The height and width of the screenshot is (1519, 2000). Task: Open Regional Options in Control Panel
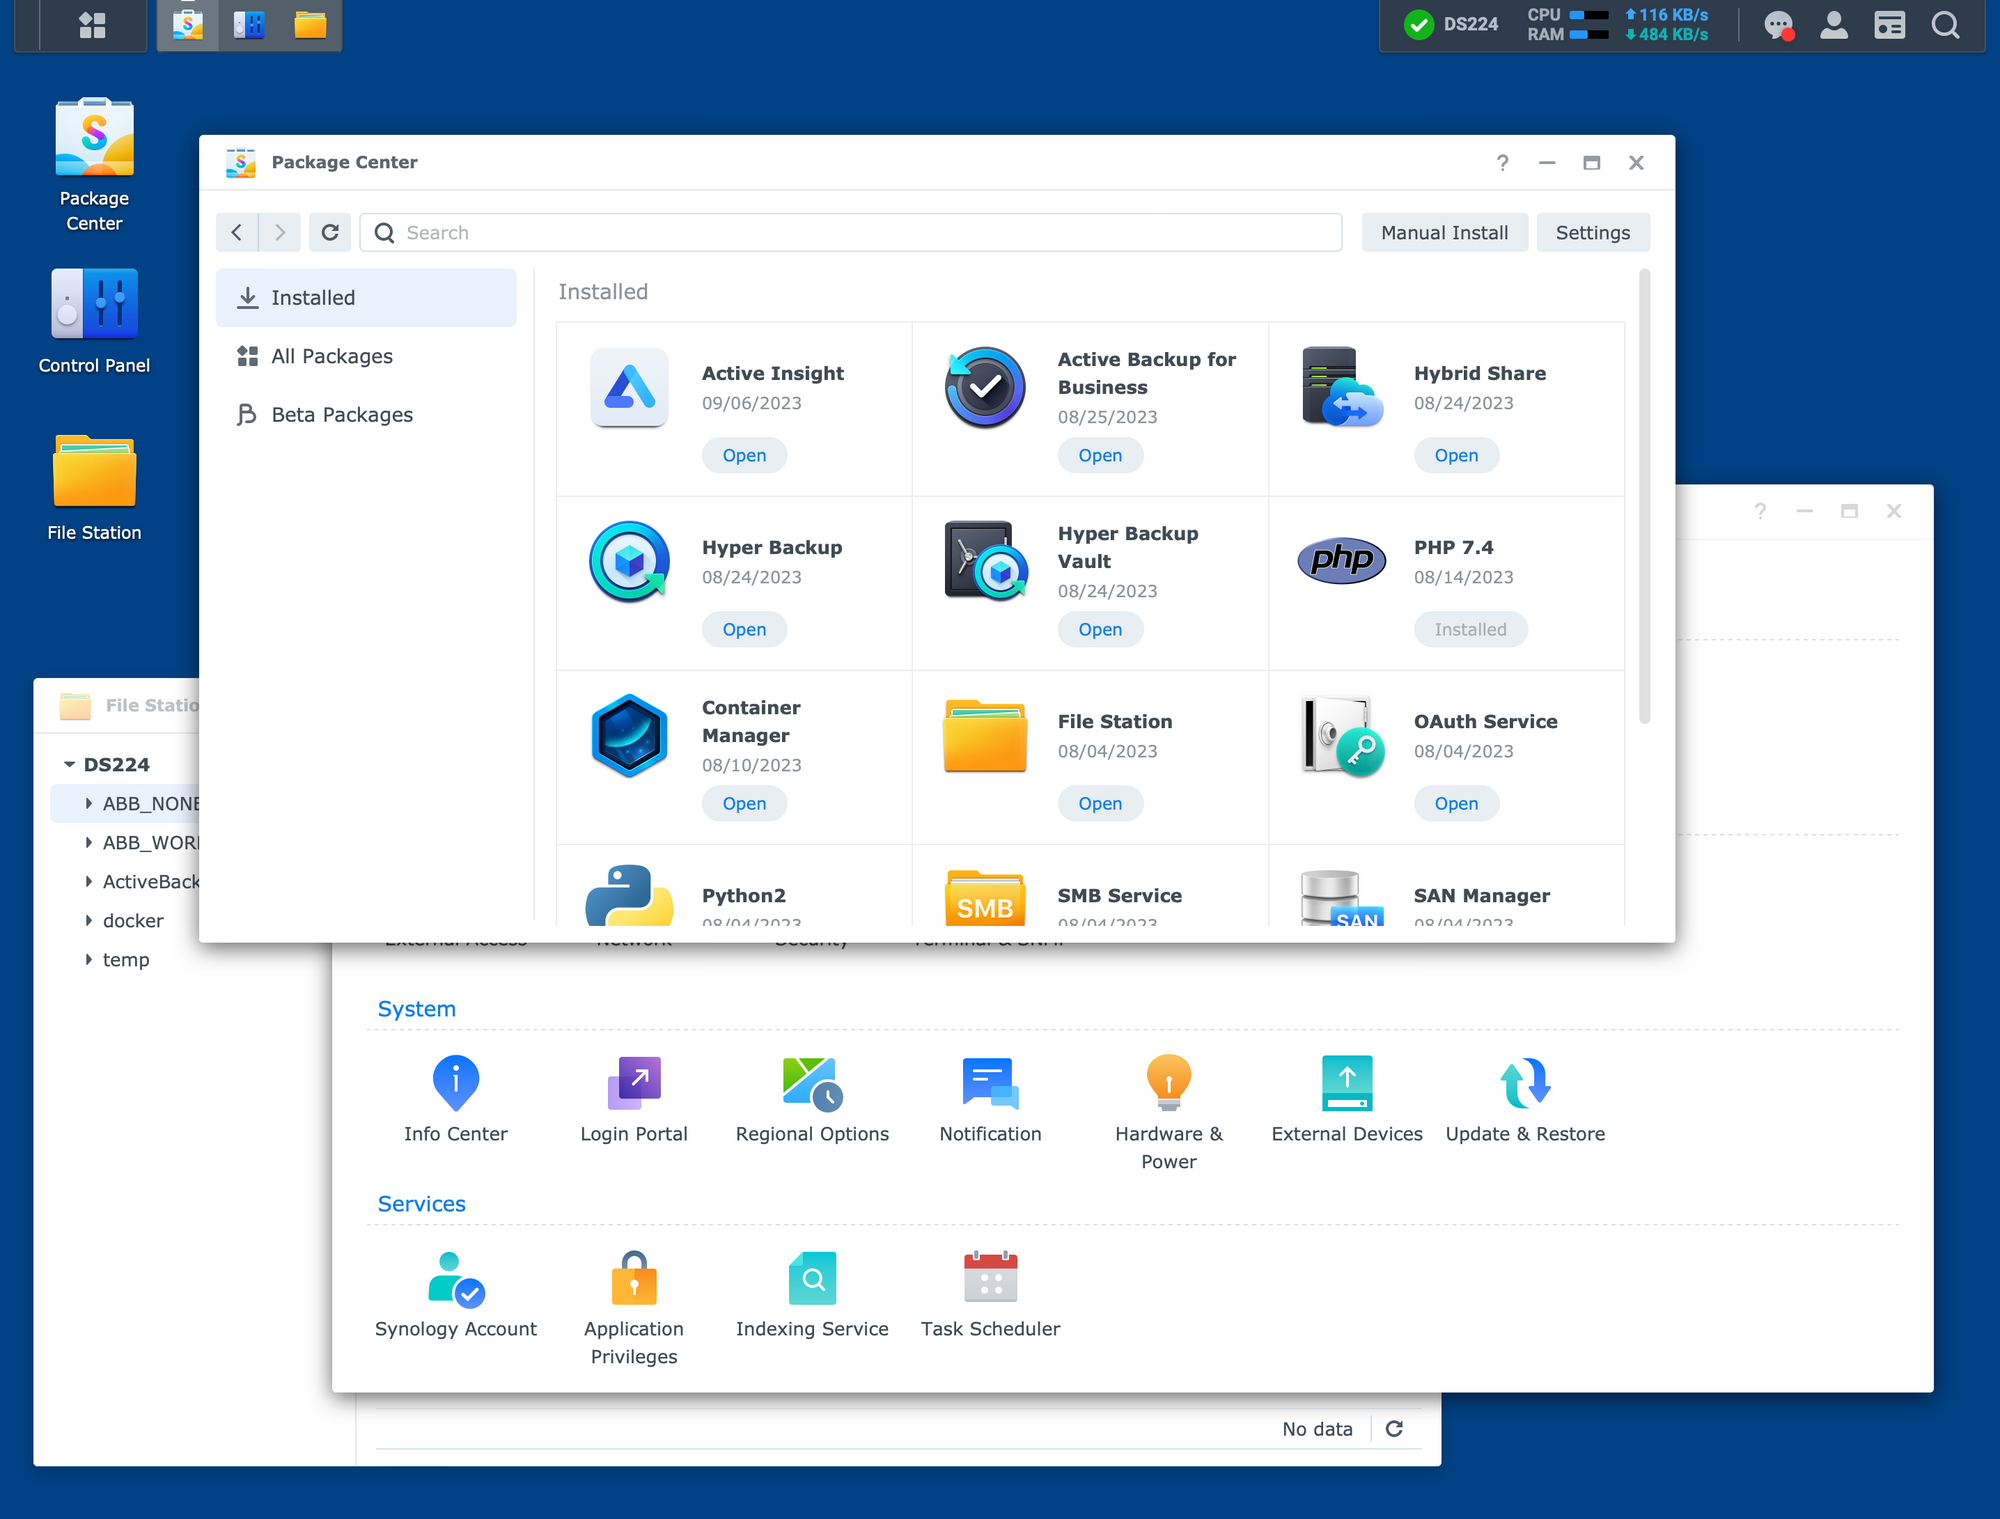click(x=812, y=1099)
